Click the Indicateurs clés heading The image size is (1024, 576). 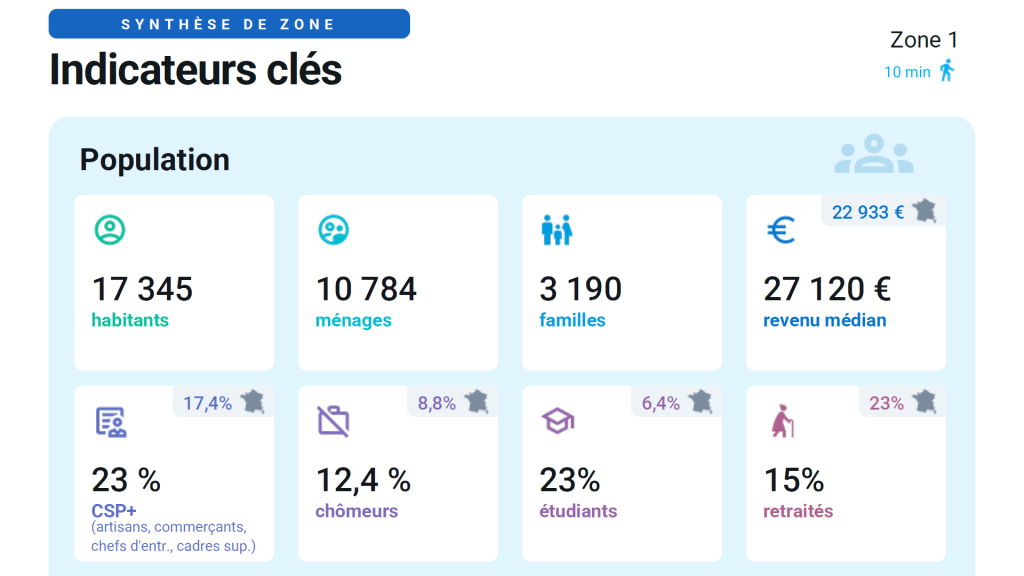click(x=195, y=69)
